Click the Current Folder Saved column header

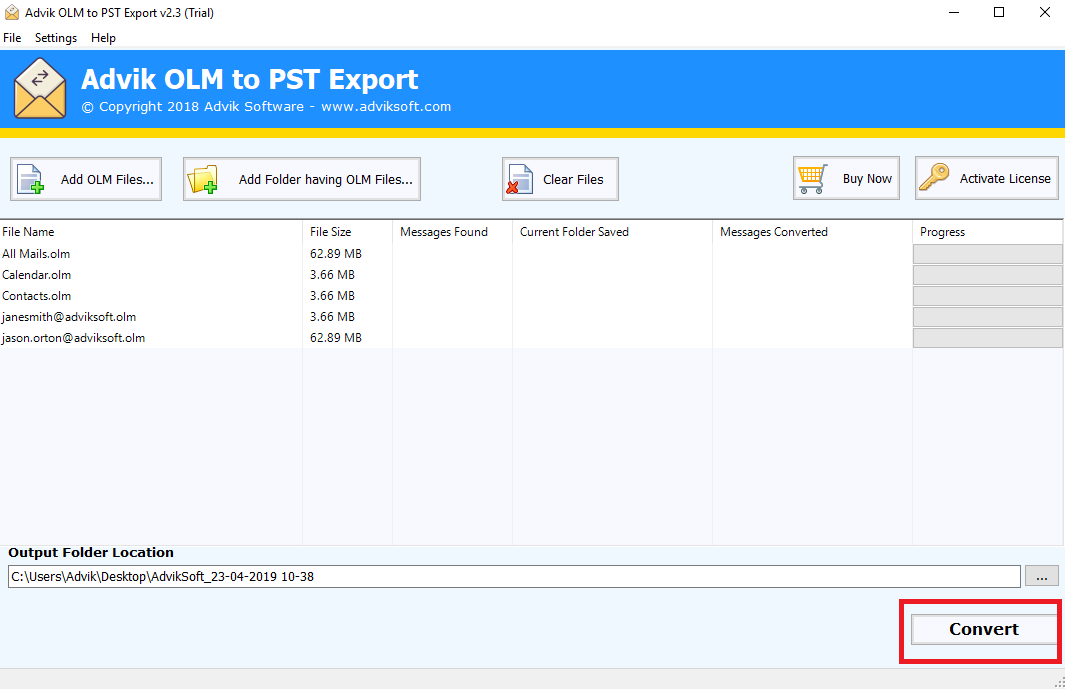pos(612,232)
